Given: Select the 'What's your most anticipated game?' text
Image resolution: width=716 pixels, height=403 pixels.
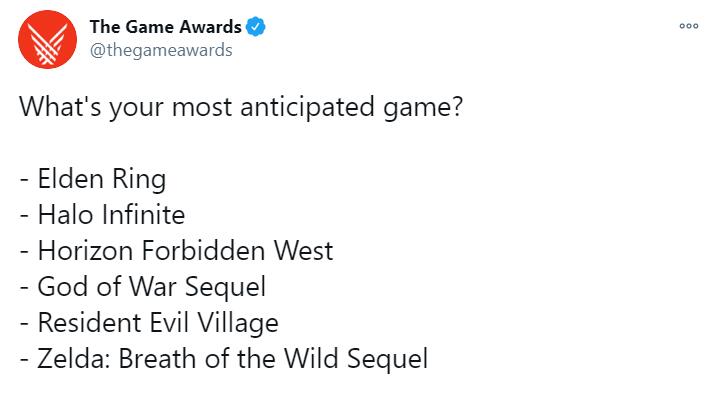Looking at the screenshot, I should (x=241, y=107).
